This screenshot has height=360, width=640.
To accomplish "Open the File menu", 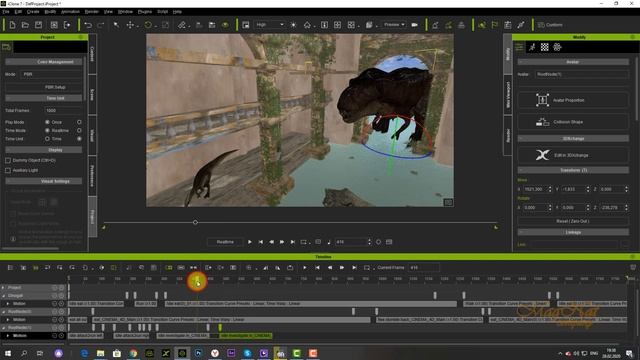I will [x=6, y=12].
